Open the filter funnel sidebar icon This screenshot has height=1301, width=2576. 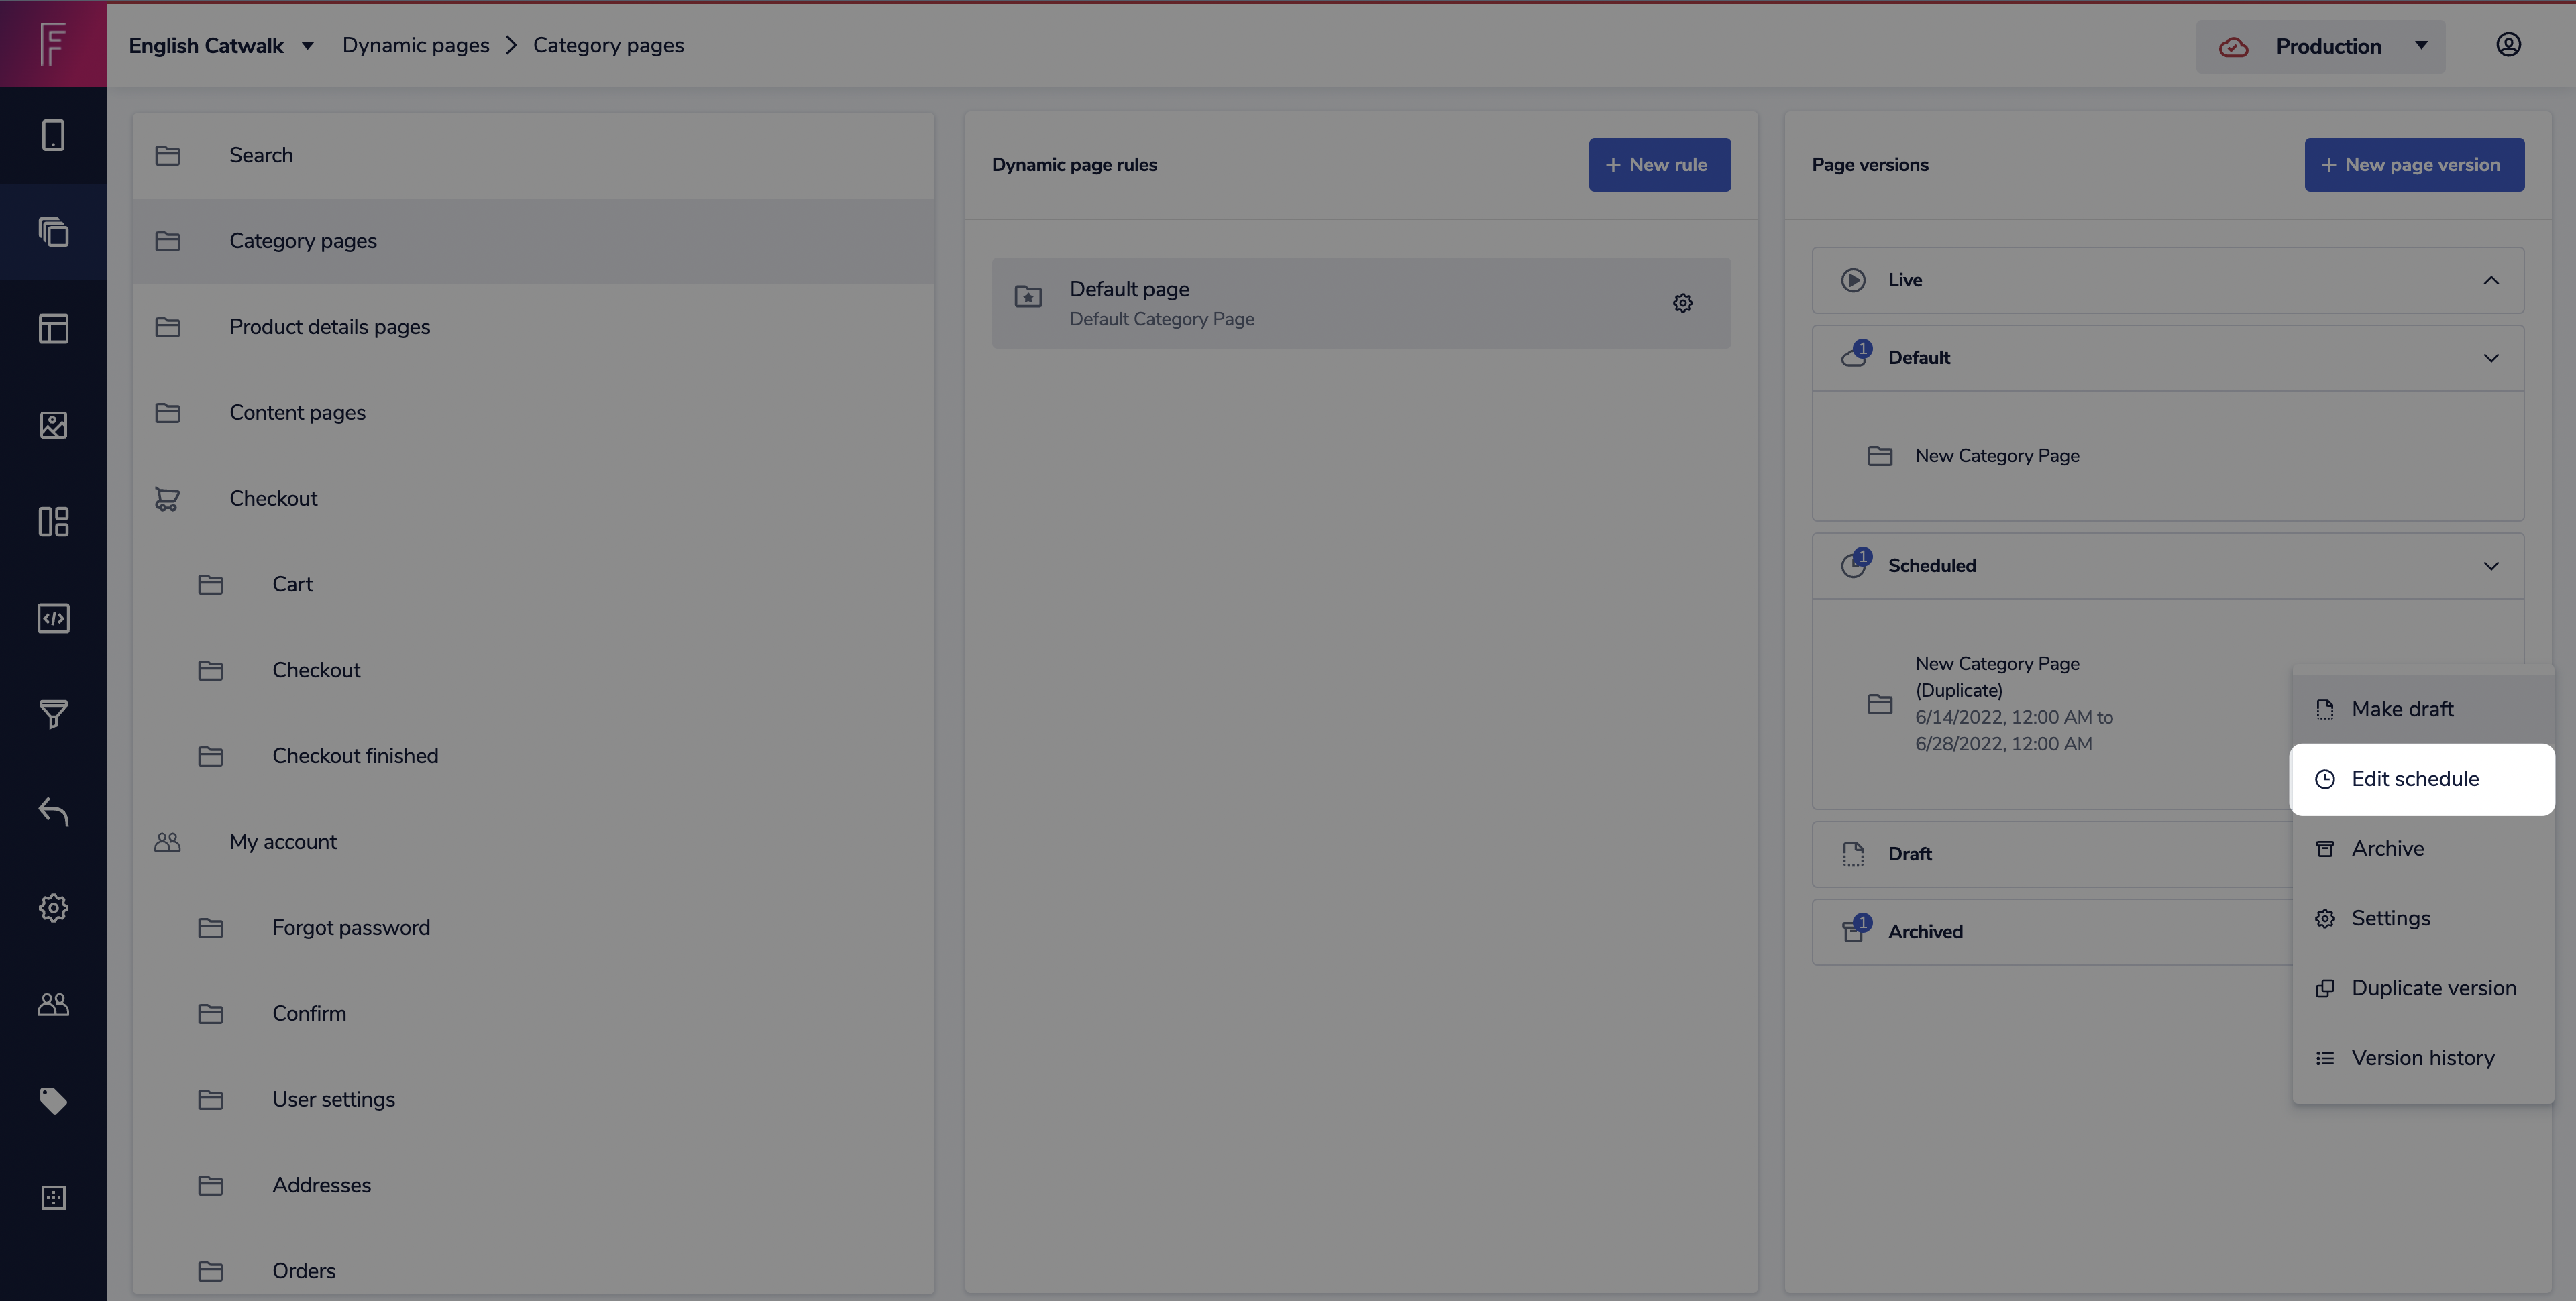tap(53, 714)
